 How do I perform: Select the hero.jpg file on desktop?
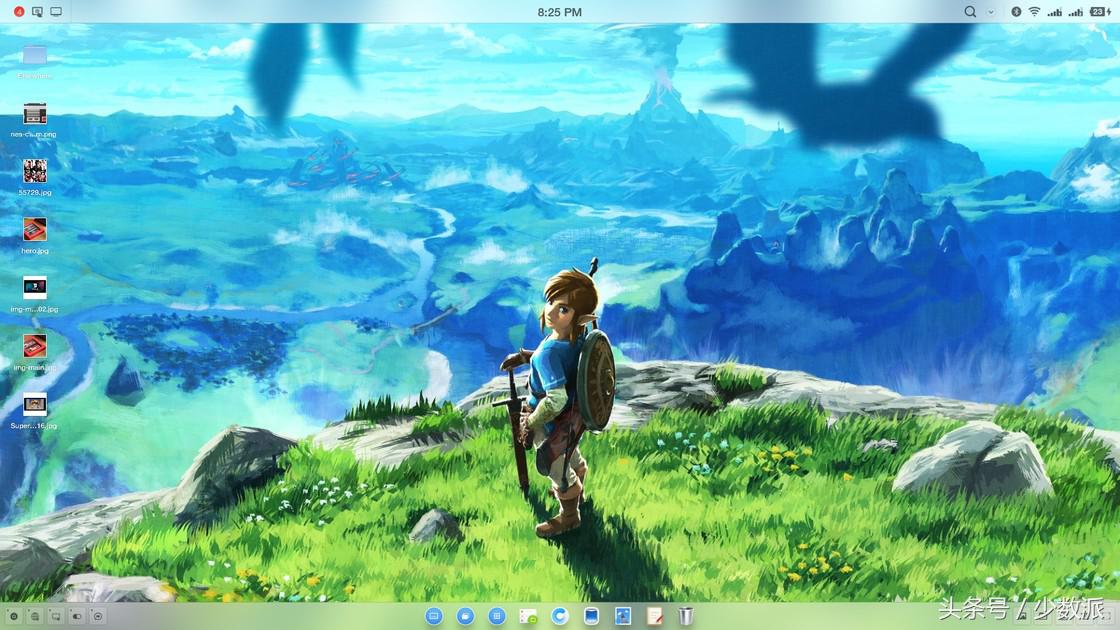(34, 236)
